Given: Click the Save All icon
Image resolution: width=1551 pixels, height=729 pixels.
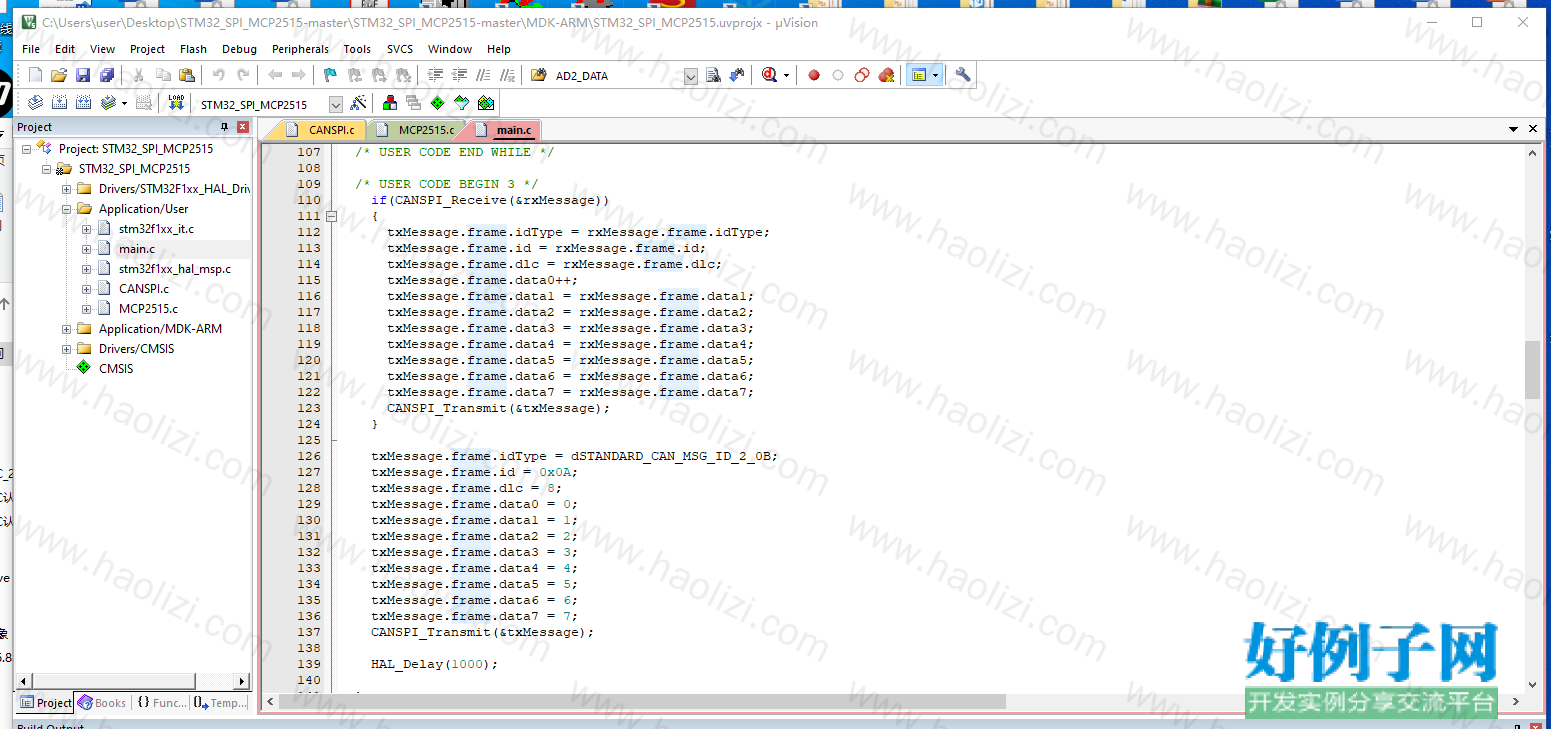Looking at the screenshot, I should [107, 75].
